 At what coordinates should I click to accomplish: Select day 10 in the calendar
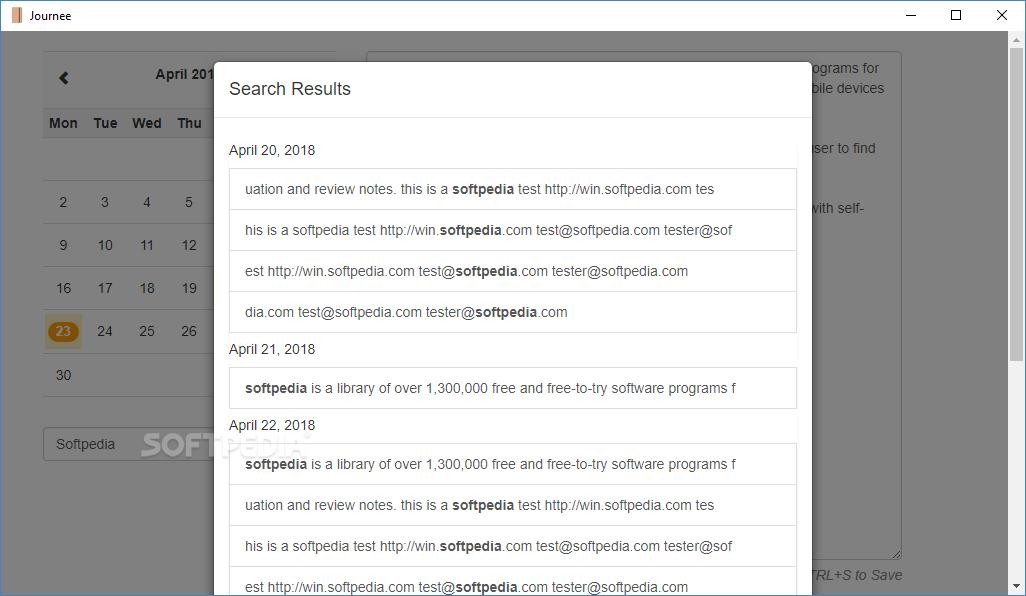click(105, 245)
